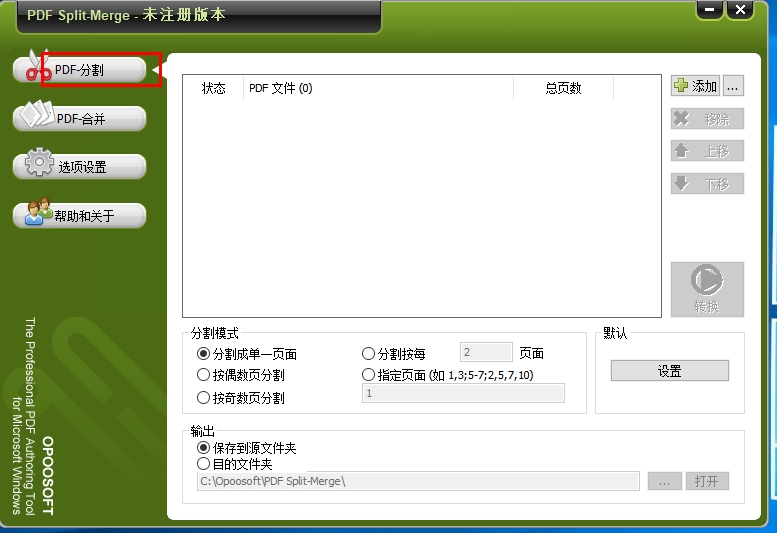This screenshot has width=777, height=533.
Task: Open 帮助和关于 help and about
Action: [79, 215]
